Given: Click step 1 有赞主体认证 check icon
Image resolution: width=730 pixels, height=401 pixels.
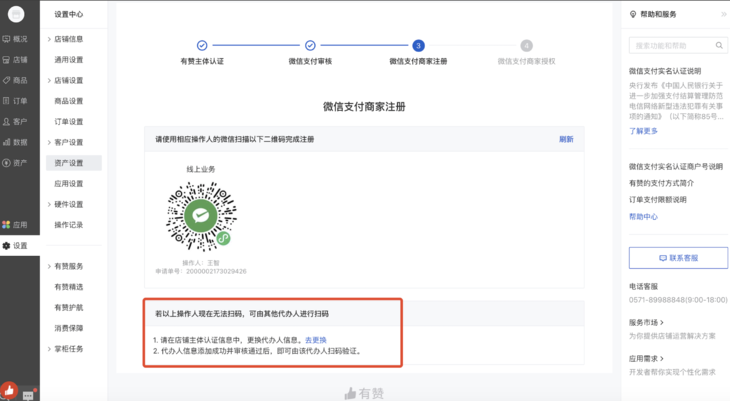Looking at the screenshot, I should click(202, 45).
